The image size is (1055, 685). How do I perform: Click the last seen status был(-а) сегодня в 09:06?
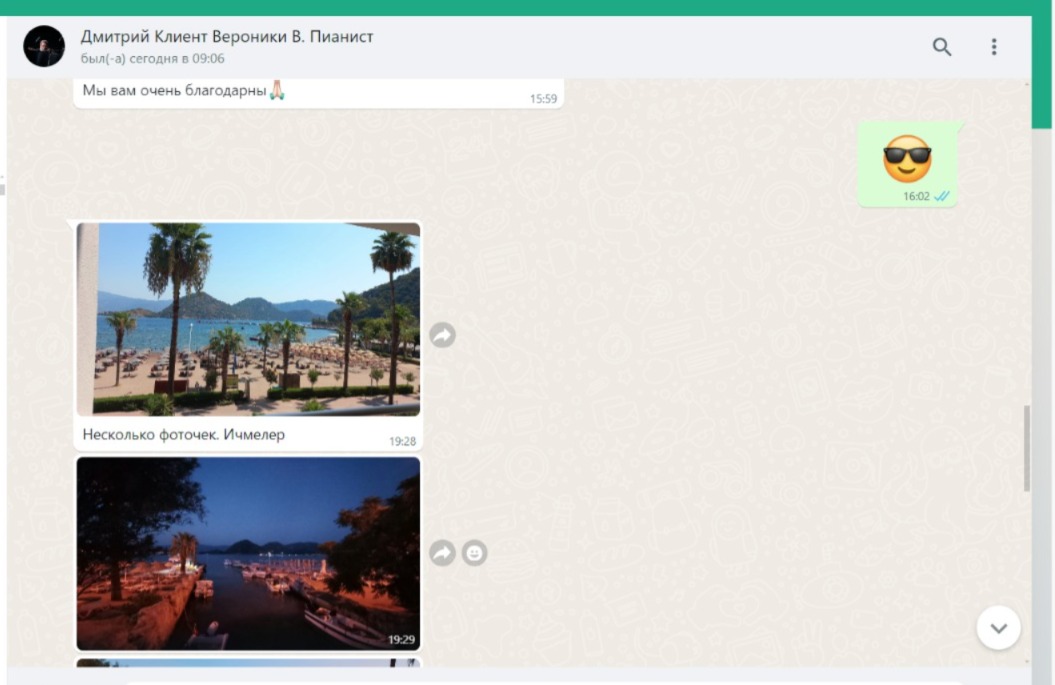coord(153,59)
